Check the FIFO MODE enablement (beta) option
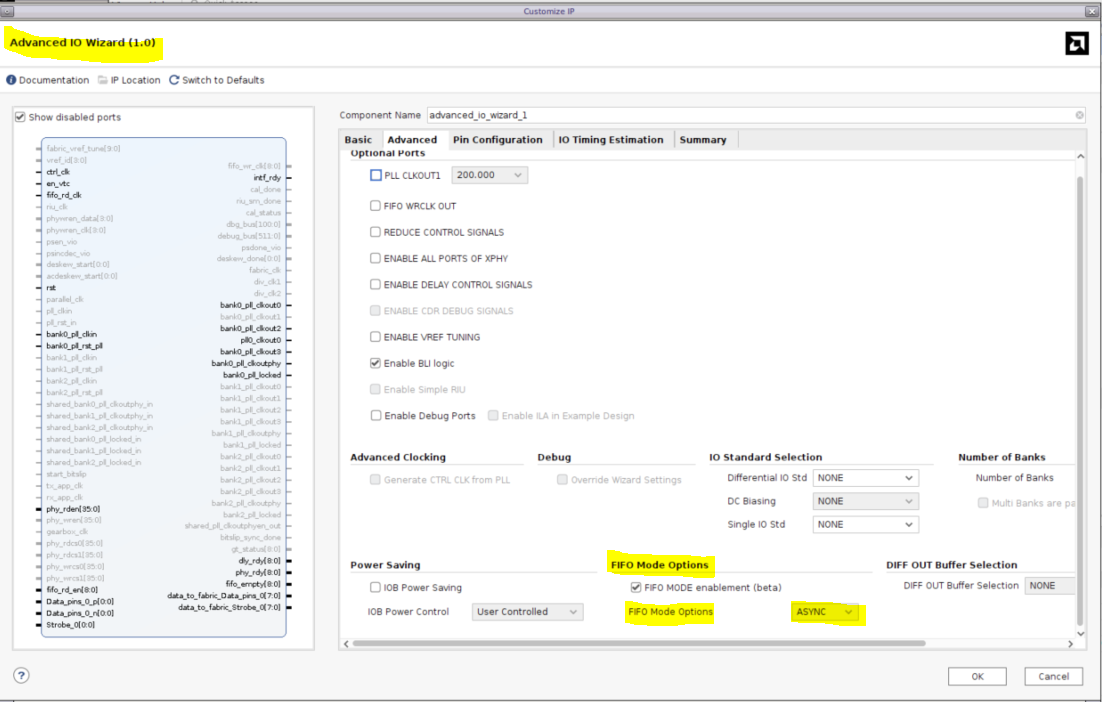The height and width of the screenshot is (702, 1102). click(635, 587)
